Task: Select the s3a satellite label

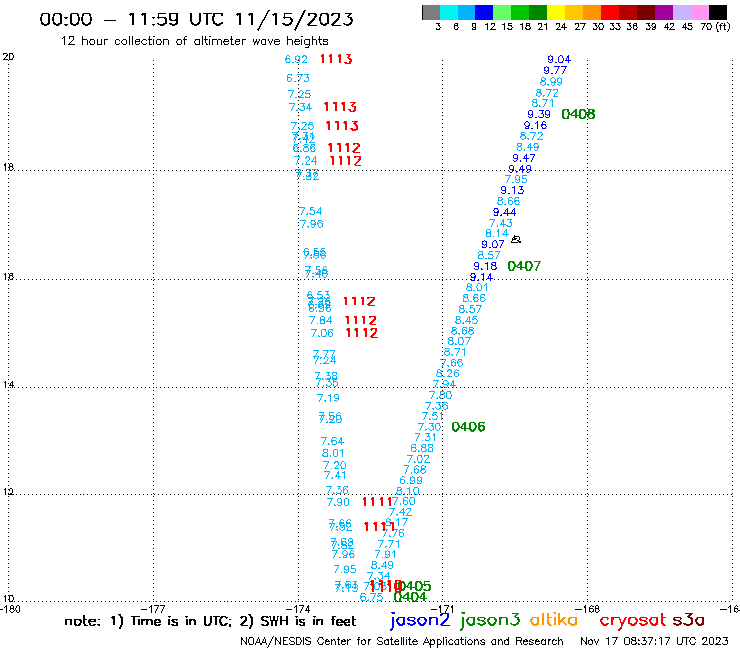Action: [688, 620]
